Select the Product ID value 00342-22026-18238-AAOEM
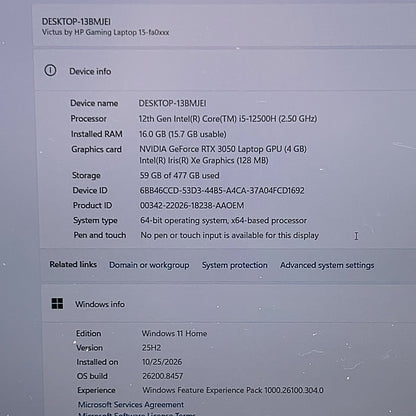 pos(192,205)
